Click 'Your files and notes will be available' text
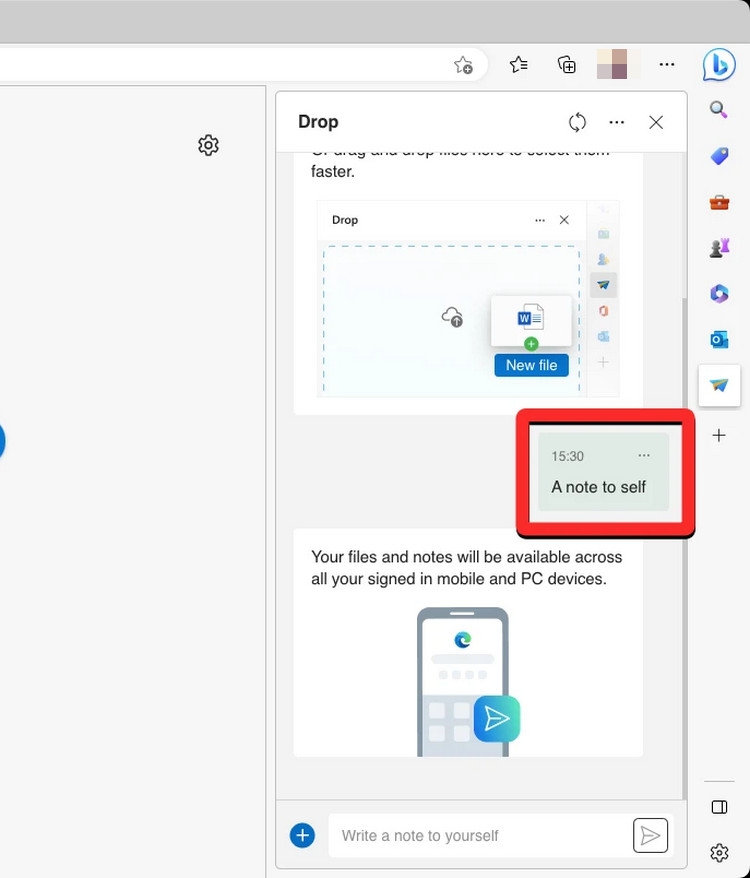Viewport: 750px width, 878px height. coord(467,568)
